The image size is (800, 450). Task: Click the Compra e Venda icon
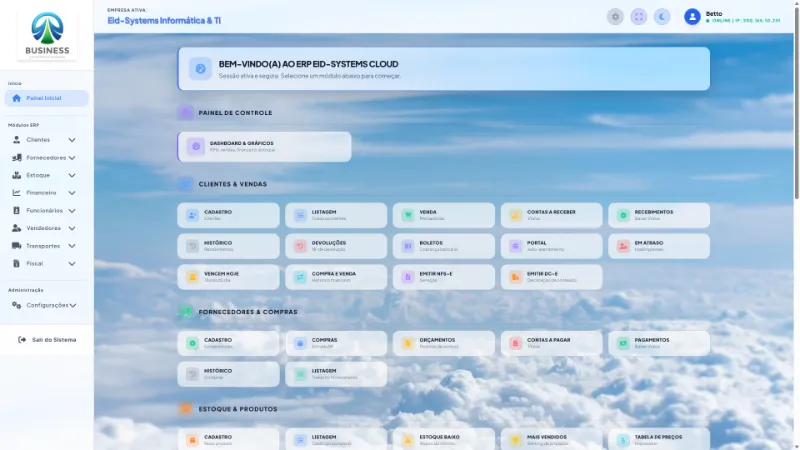click(300, 277)
